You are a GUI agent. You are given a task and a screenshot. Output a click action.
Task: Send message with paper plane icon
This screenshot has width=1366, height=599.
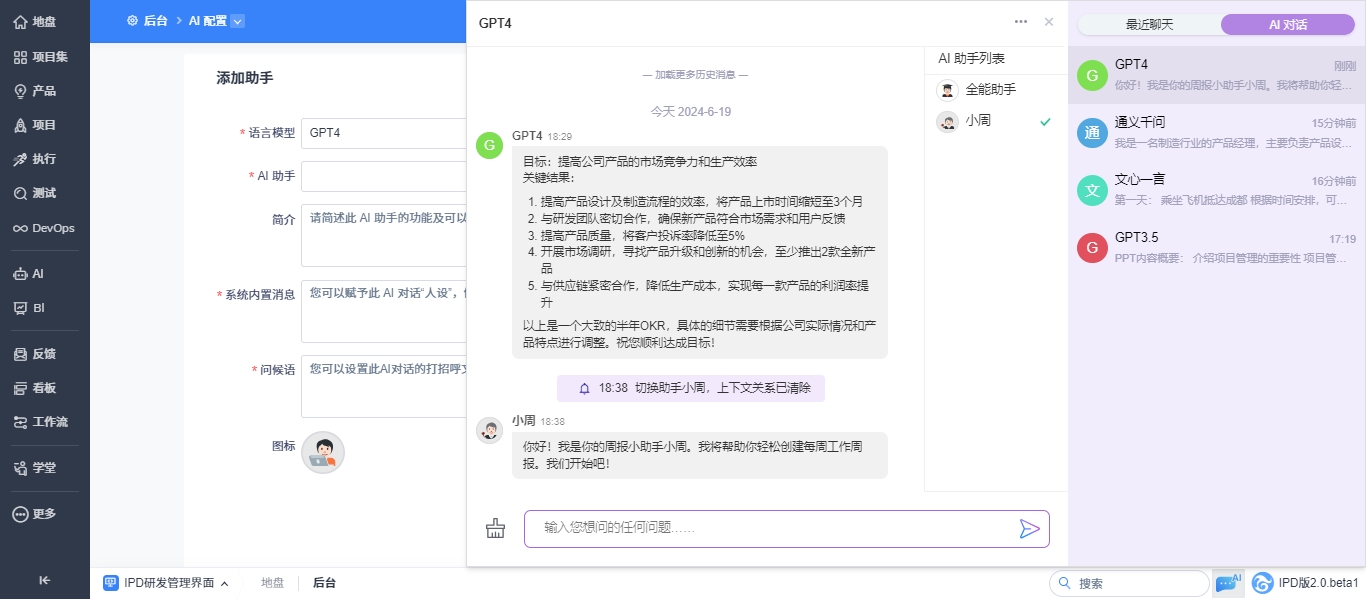(1029, 529)
